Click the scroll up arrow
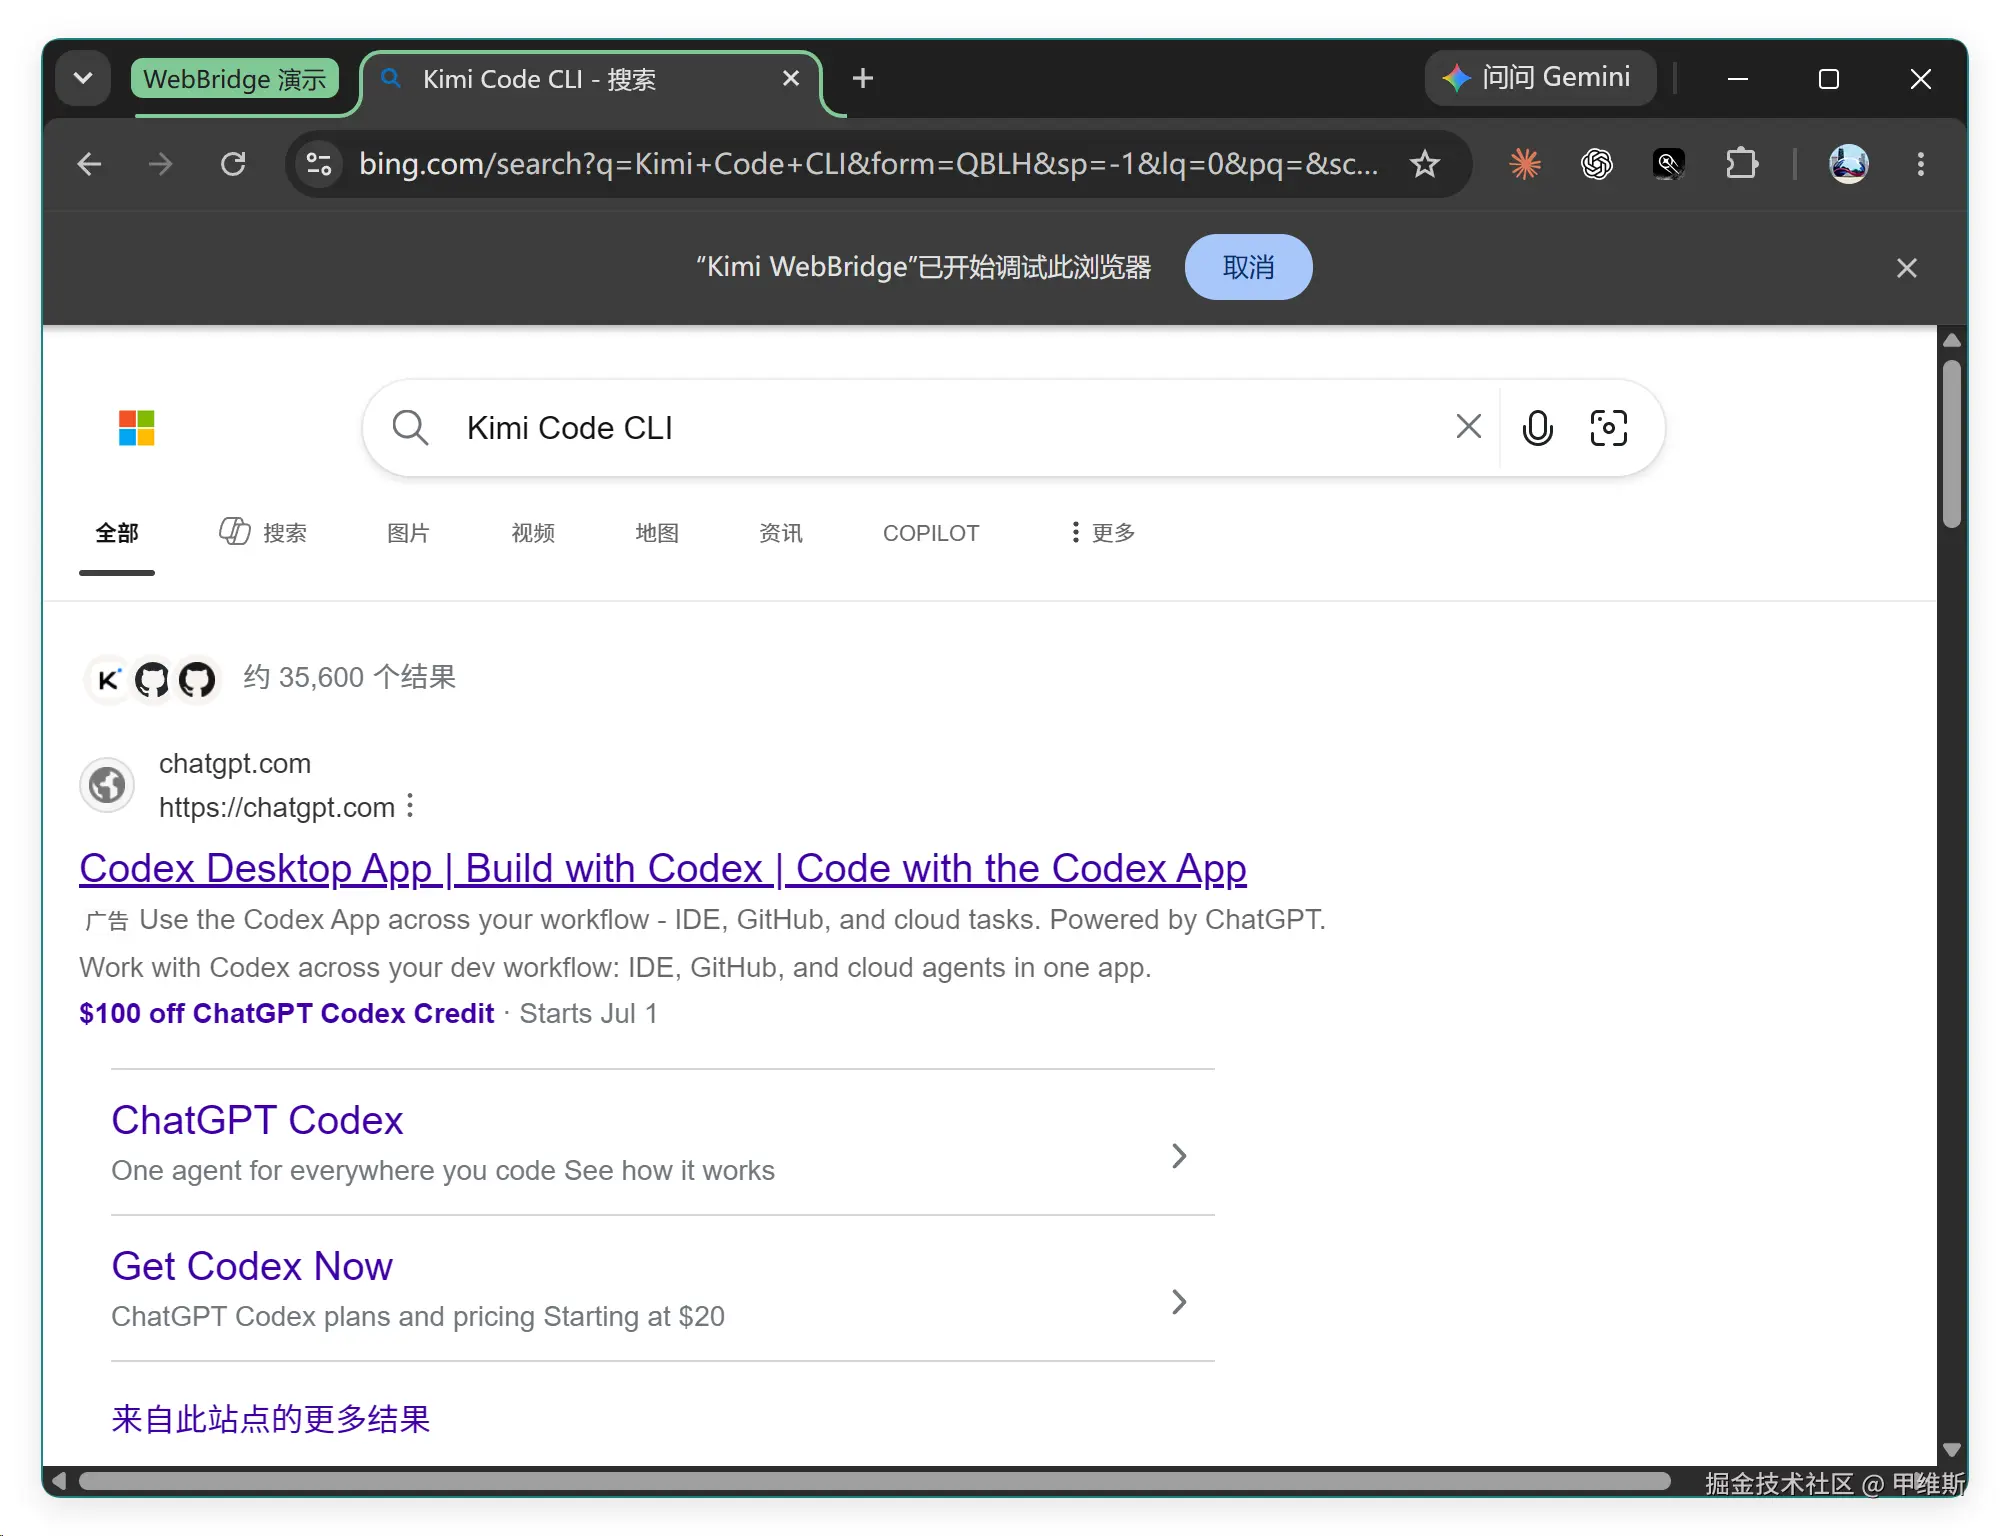The width and height of the screenshot is (2004, 1536). 1951,341
